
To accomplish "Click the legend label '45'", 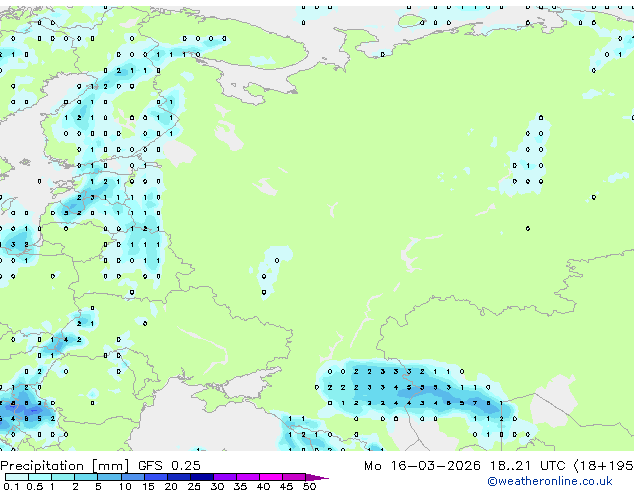I will [x=286, y=486].
